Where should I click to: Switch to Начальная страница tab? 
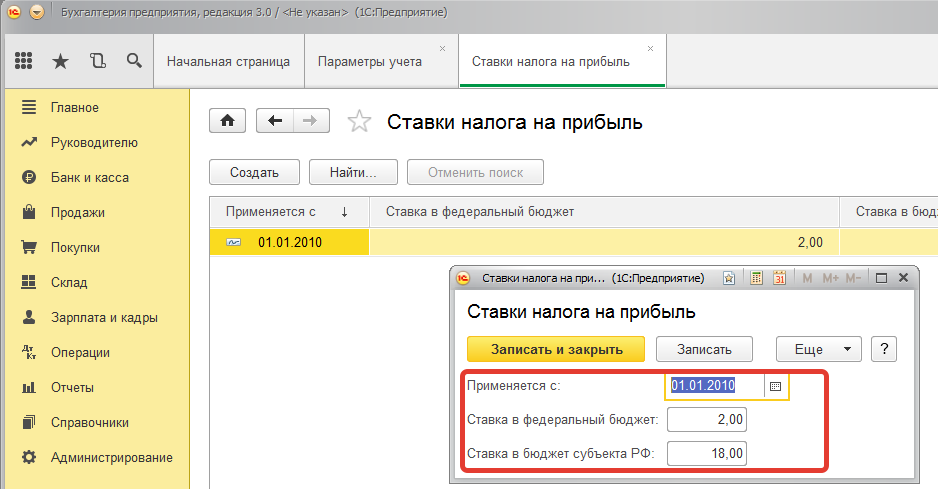click(x=228, y=61)
